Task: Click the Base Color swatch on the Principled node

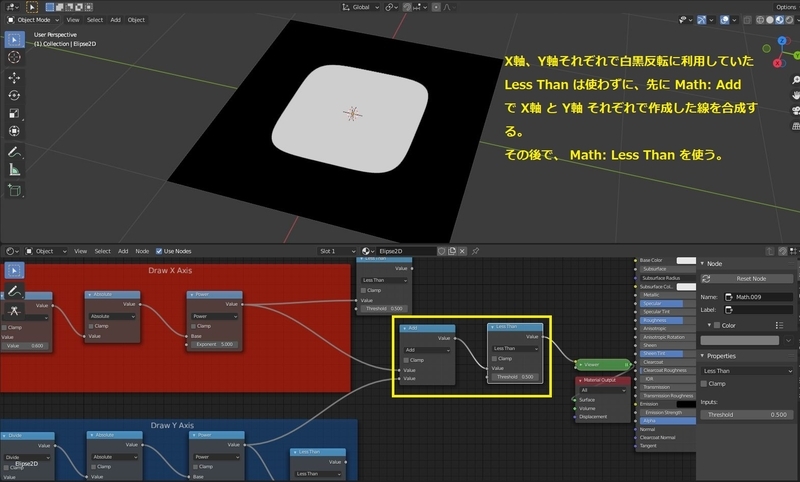Action: (x=686, y=260)
